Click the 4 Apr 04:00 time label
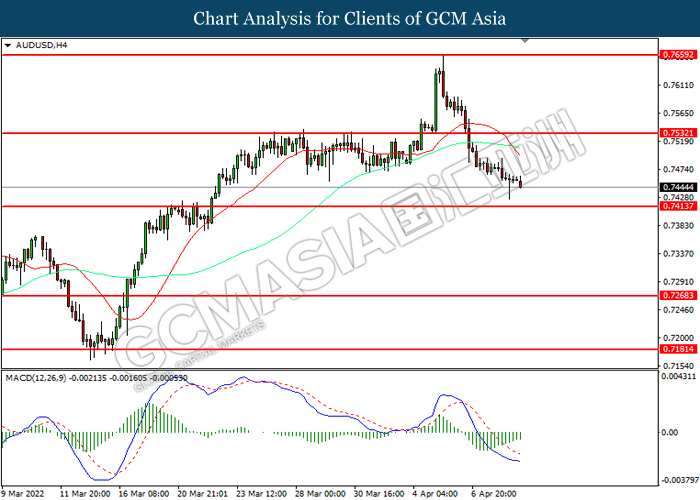Image resolution: width=700 pixels, height=500 pixels. coord(435,493)
